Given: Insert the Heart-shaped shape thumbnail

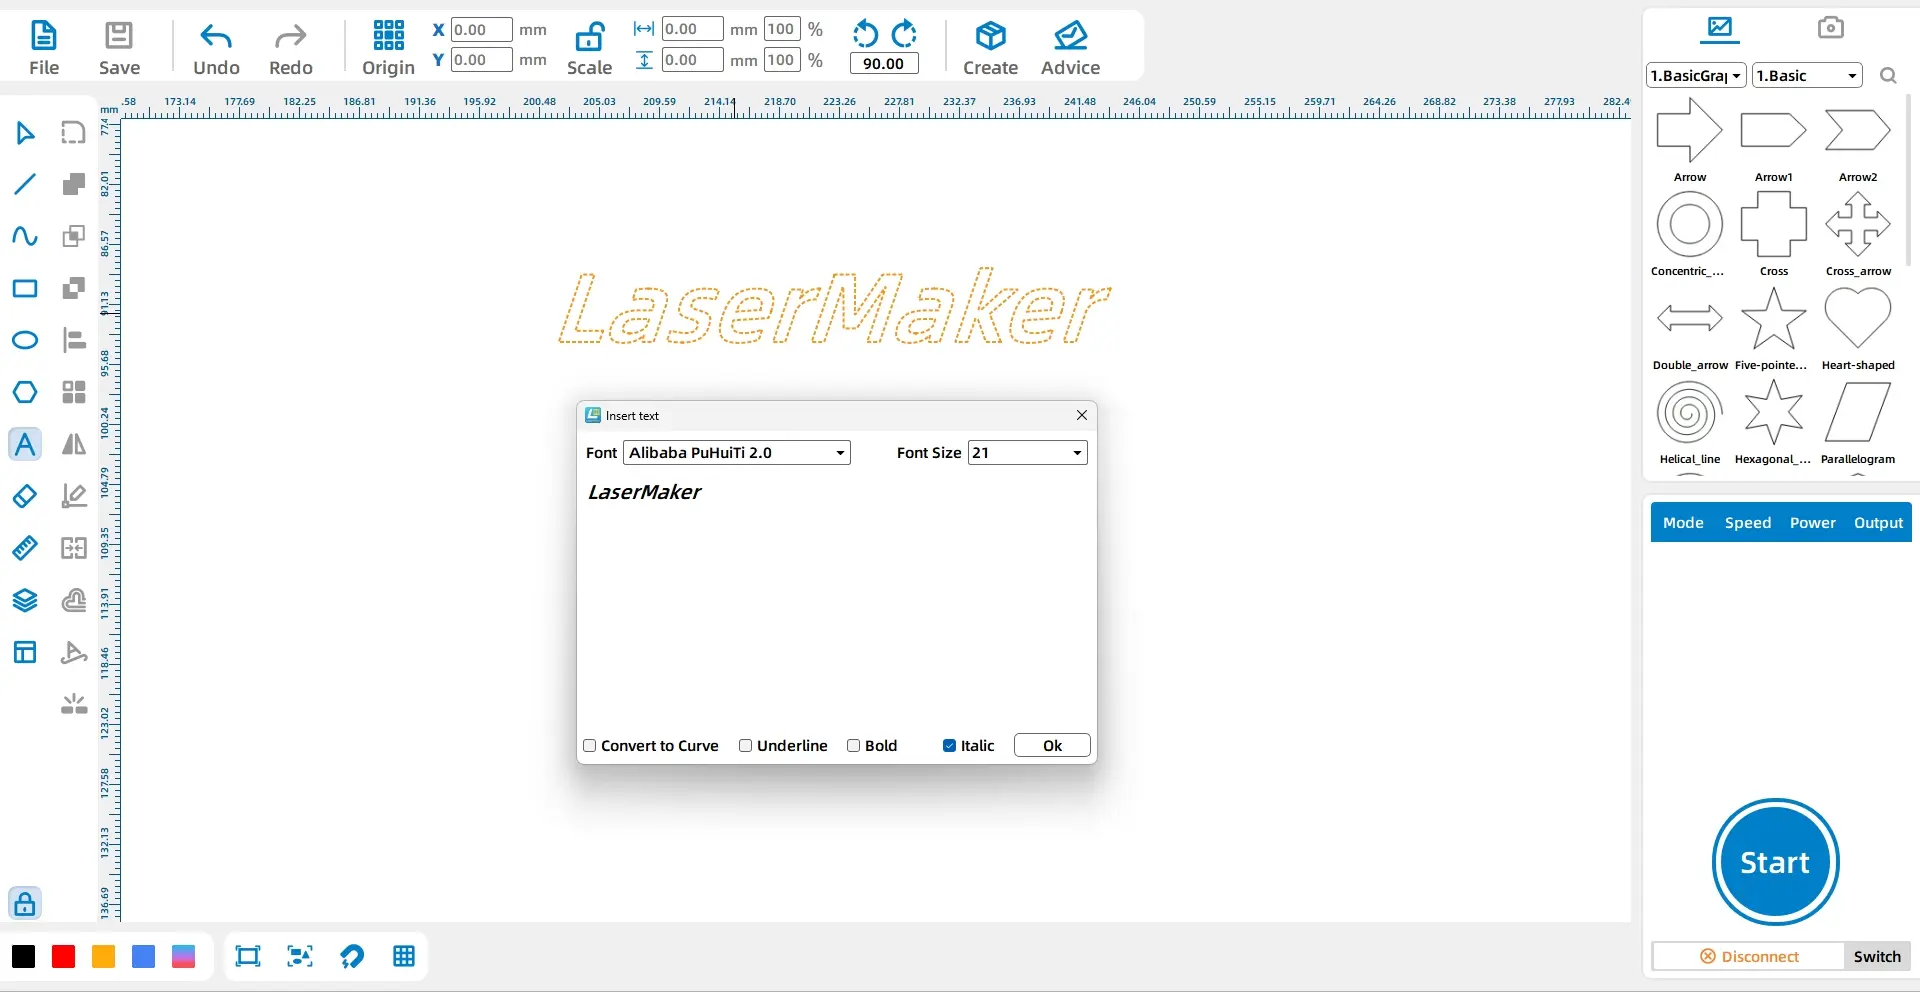Looking at the screenshot, I should coord(1857,319).
